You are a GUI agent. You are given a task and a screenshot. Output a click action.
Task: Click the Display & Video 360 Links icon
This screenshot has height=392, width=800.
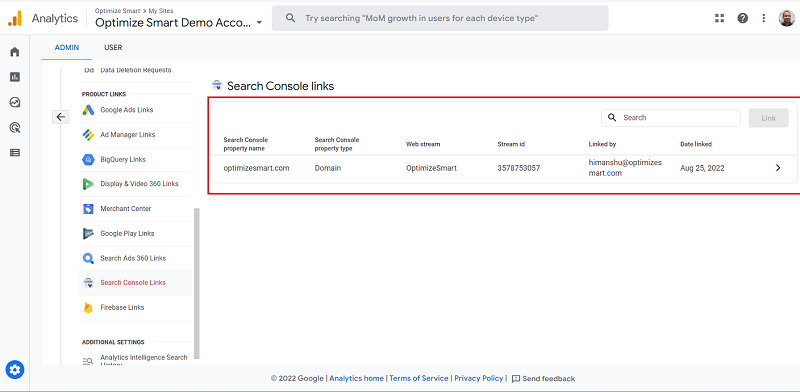click(88, 184)
